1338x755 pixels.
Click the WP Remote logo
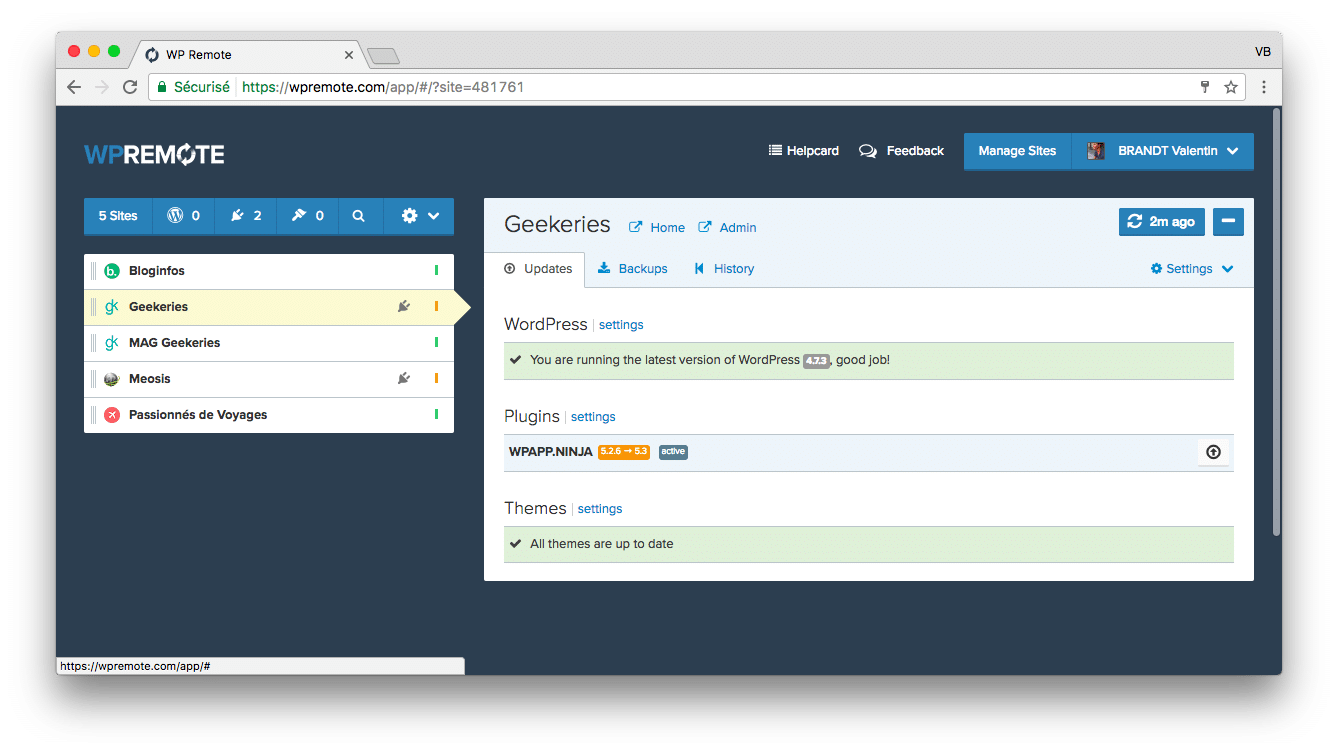pos(154,154)
